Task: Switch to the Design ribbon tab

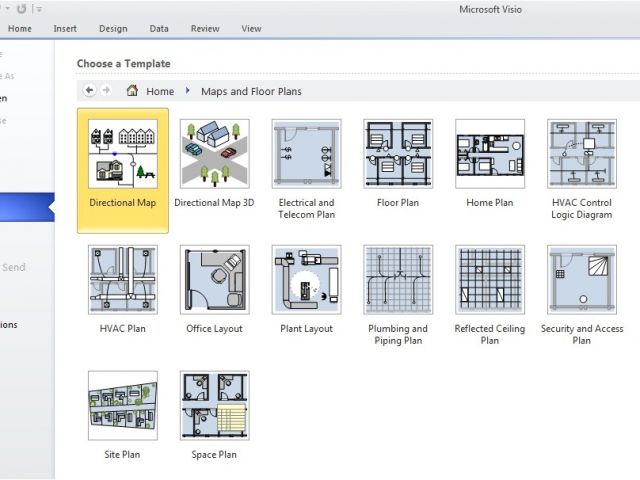Action: [113, 29]
